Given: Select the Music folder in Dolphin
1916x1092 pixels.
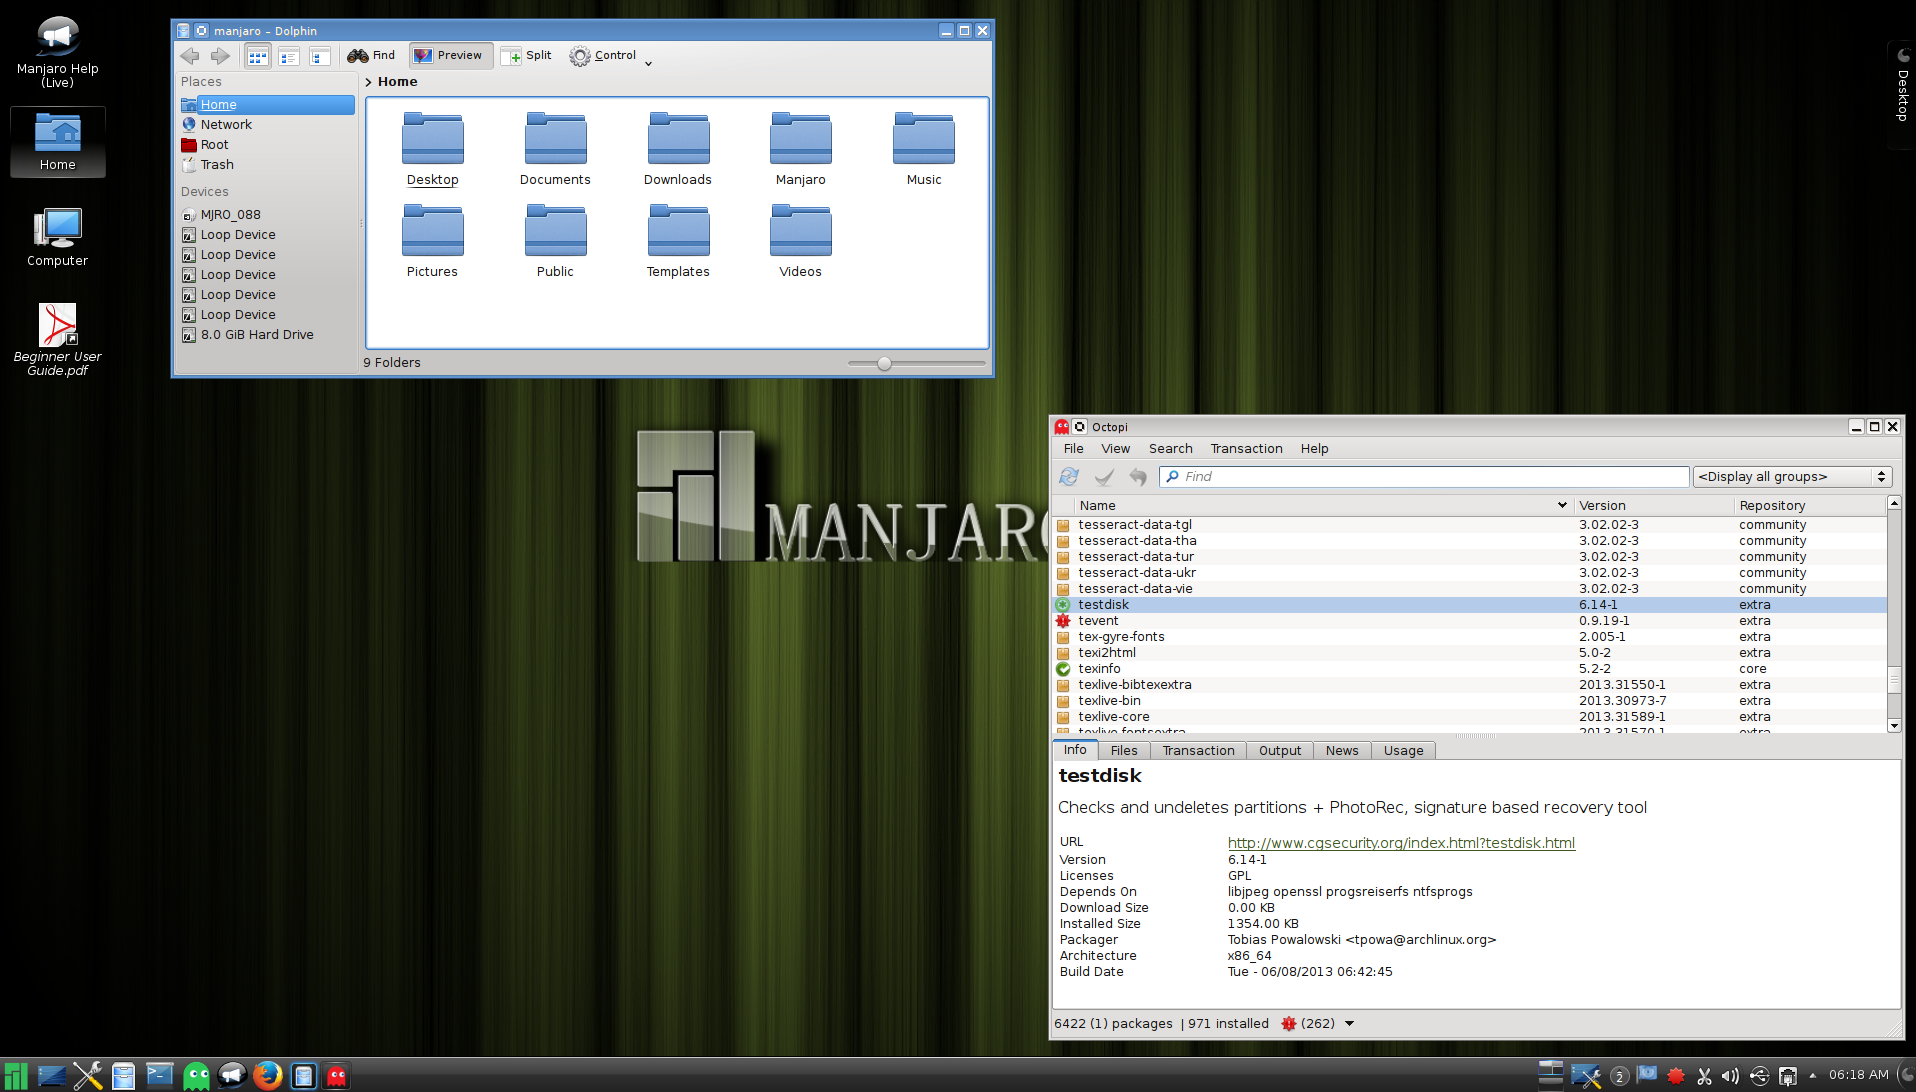Looking at the screenshot, I should click(924, 149).
